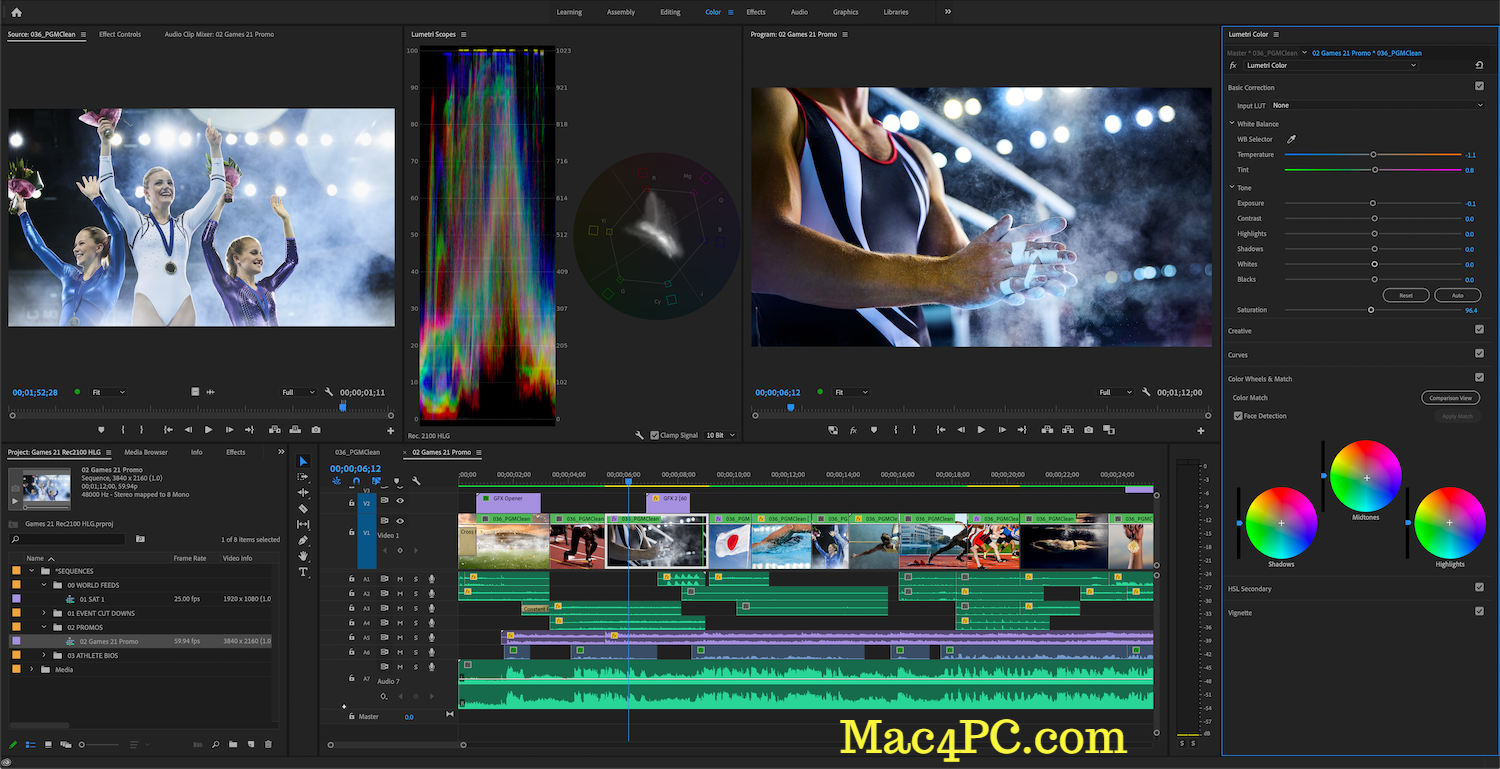This screenshot has height=769, width=1500.
Task: Switch to Graphics workspace
Action: [x=846, y=12]
